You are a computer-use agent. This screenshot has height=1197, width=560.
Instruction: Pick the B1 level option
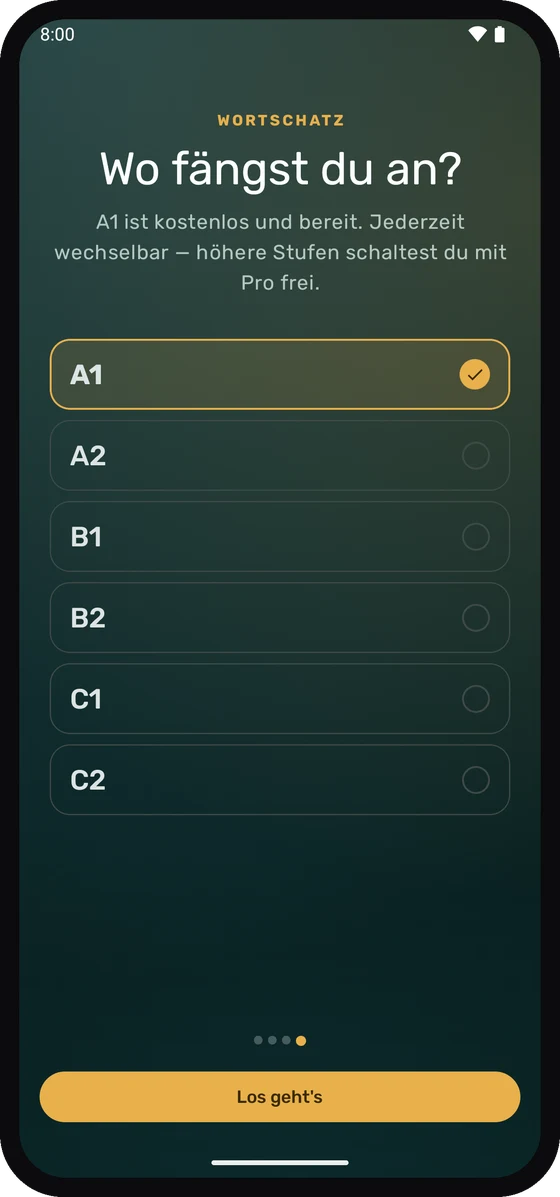click(x=280, y=537)
